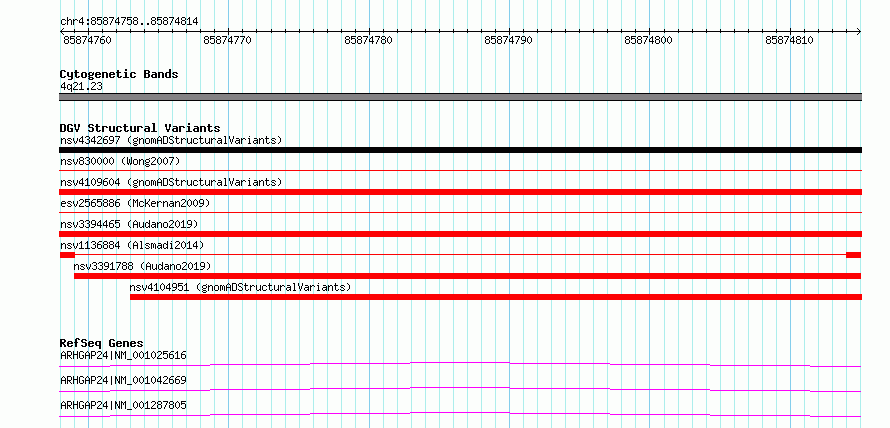
Task: Click the Cytogenetic Bands track heading
Action: click(119, 74)
